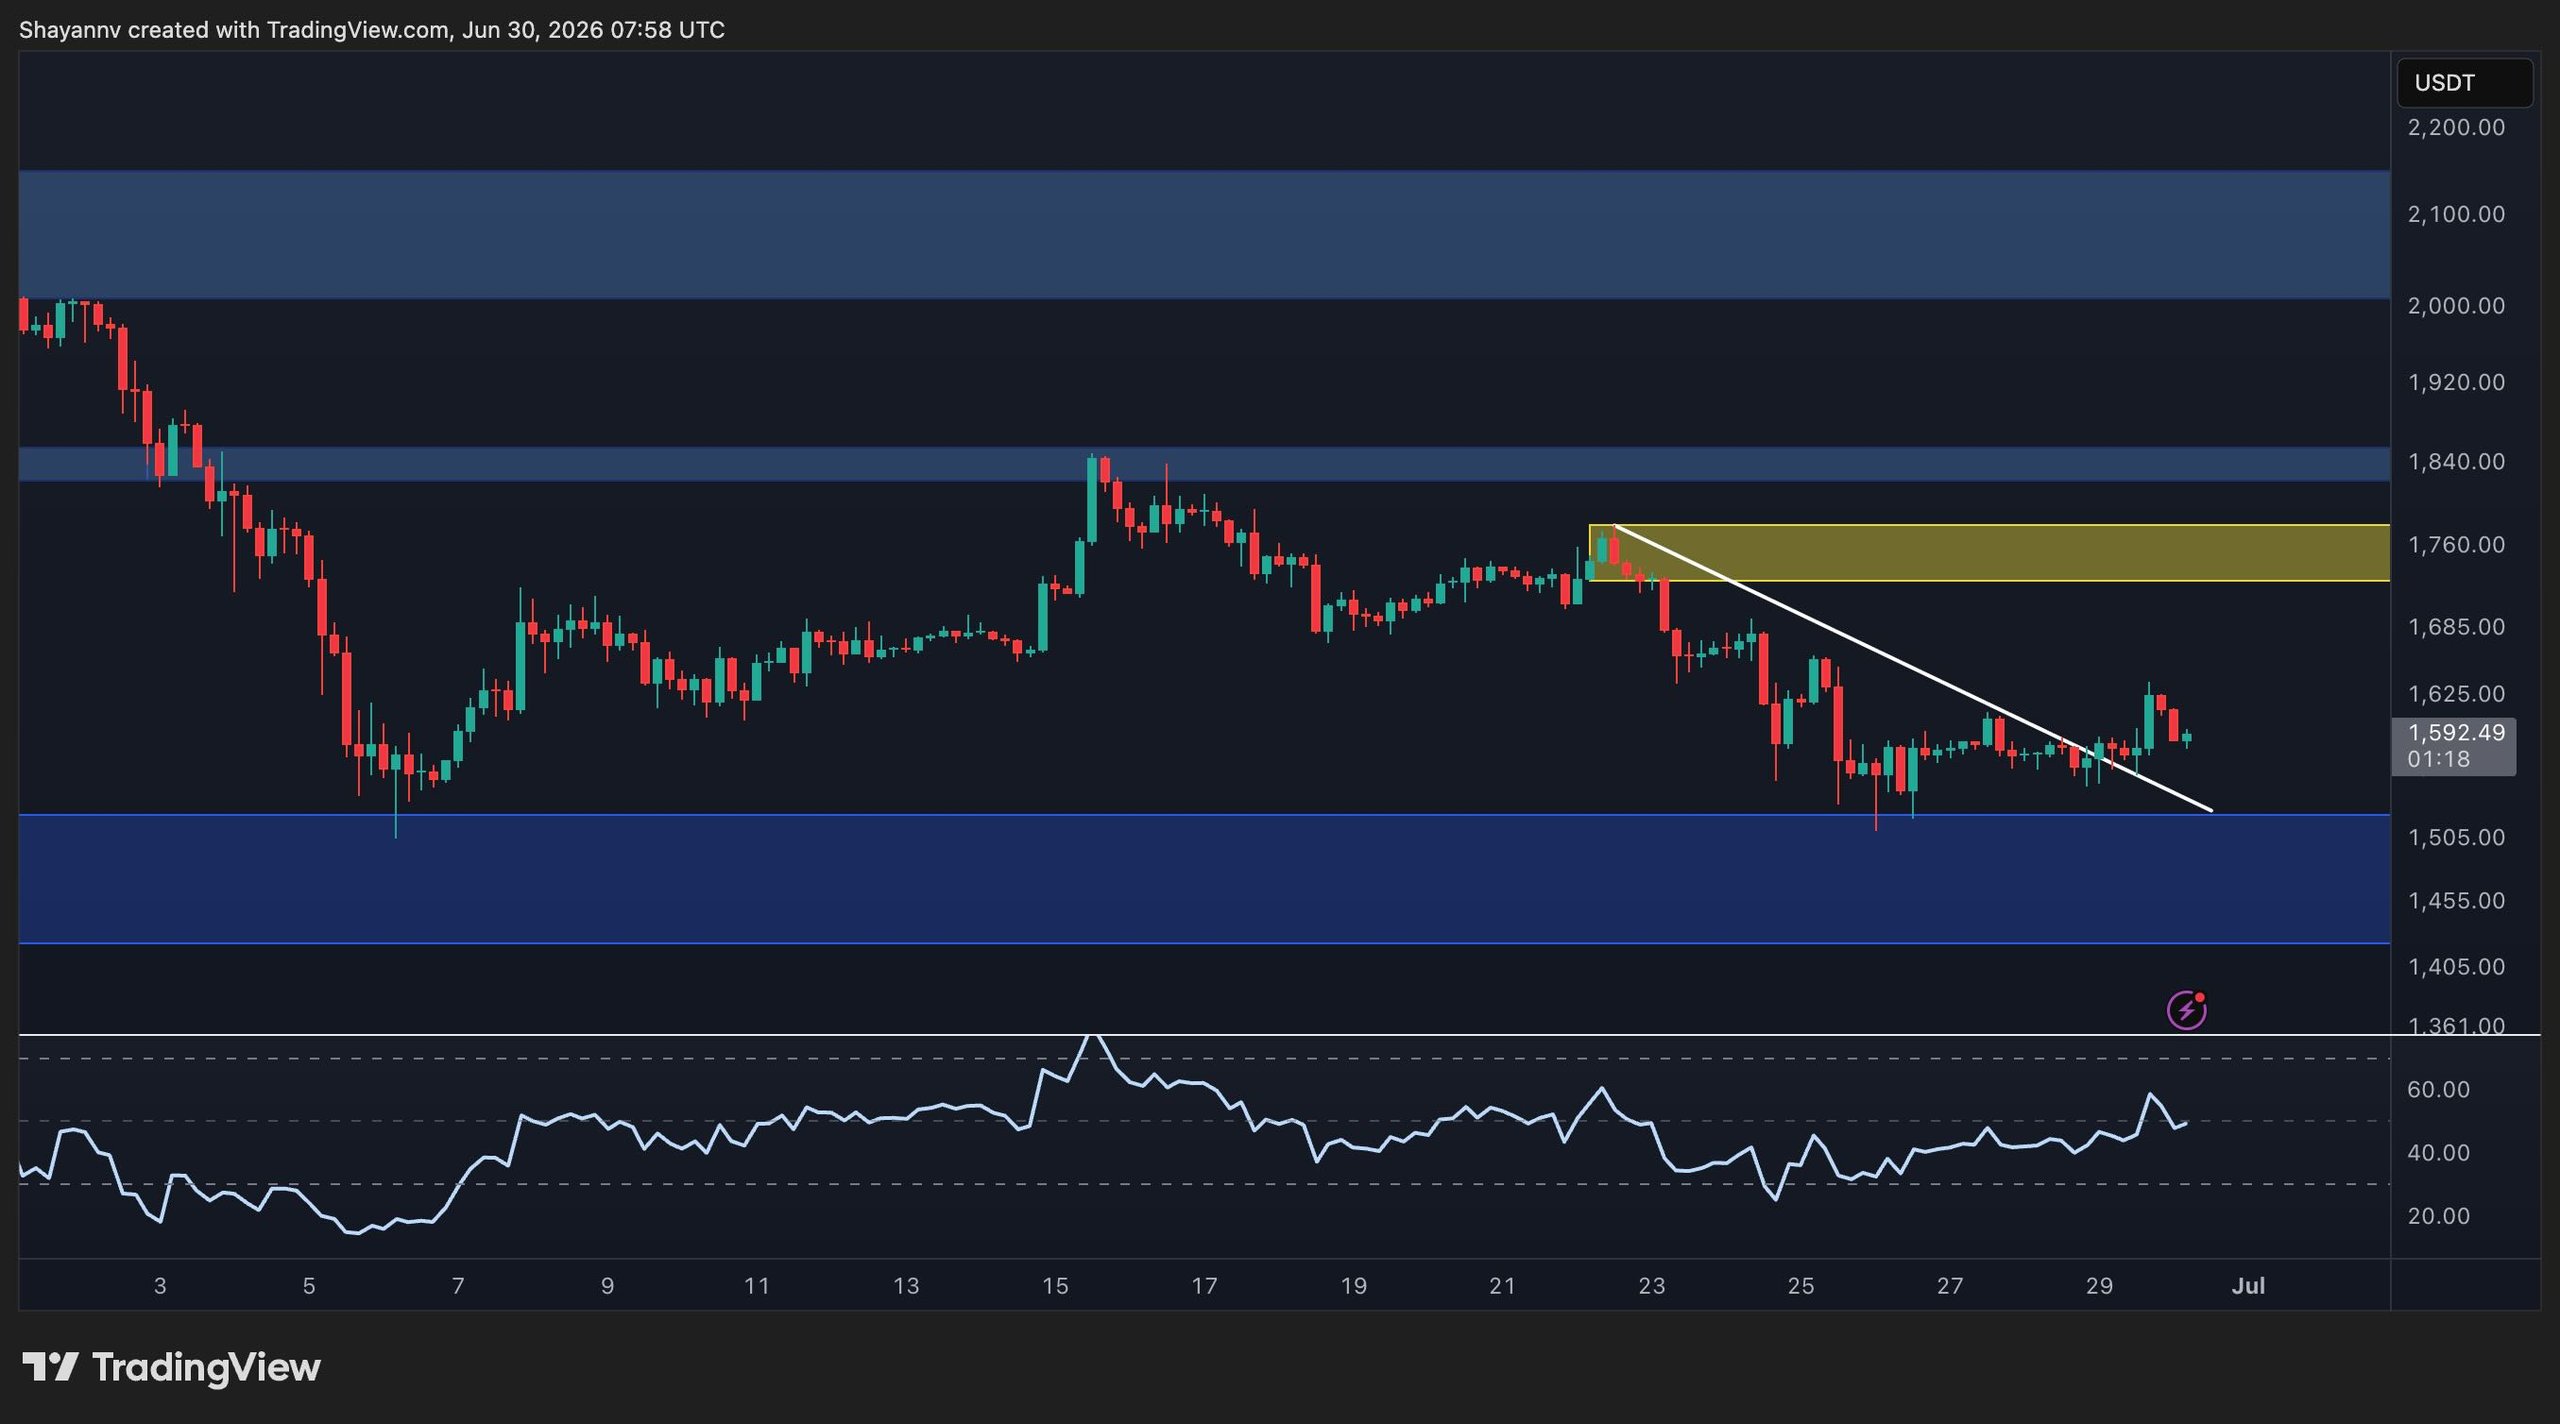Click the 2,200.00 price axis label
2560x1424 pixels.
pyautogui.click(x=2456, y=127)
